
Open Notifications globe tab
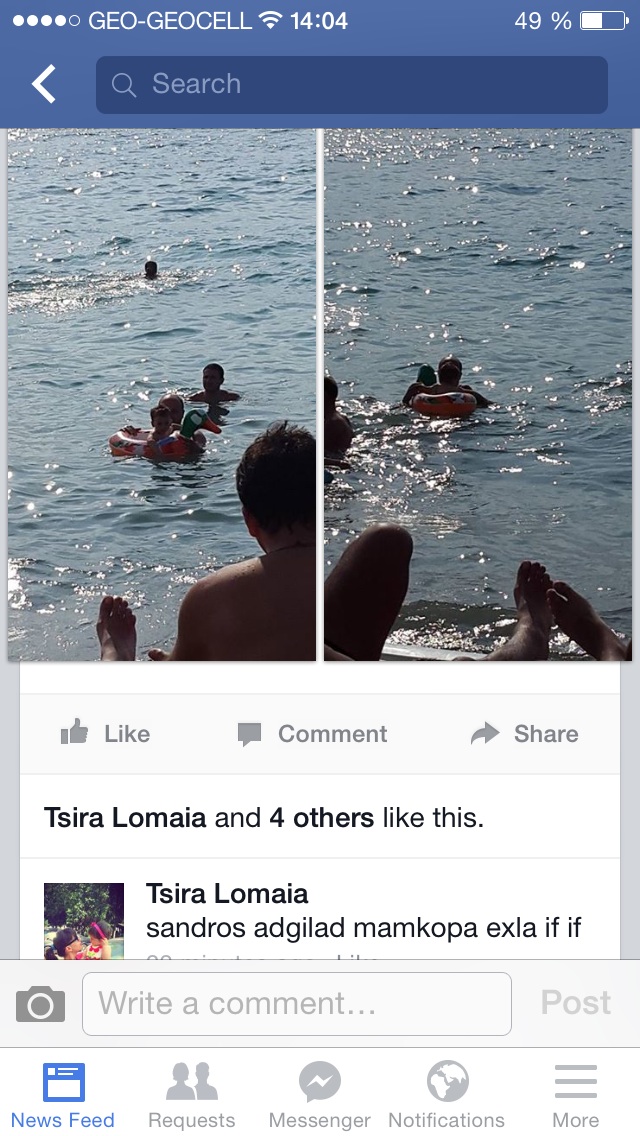click(x=446, y=1095)
